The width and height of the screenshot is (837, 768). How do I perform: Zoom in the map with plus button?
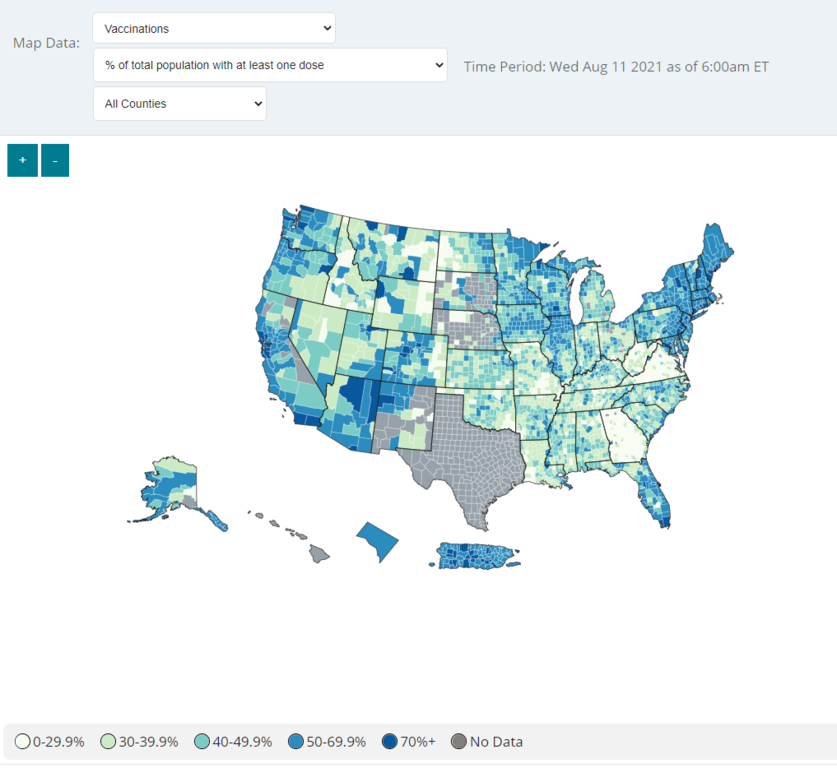tap(22, 160)
